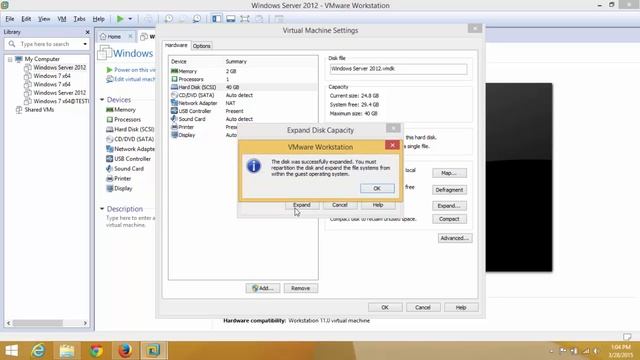640x360 pixels.
Task: Open the VM menu
Action: [x=62, y=19]
